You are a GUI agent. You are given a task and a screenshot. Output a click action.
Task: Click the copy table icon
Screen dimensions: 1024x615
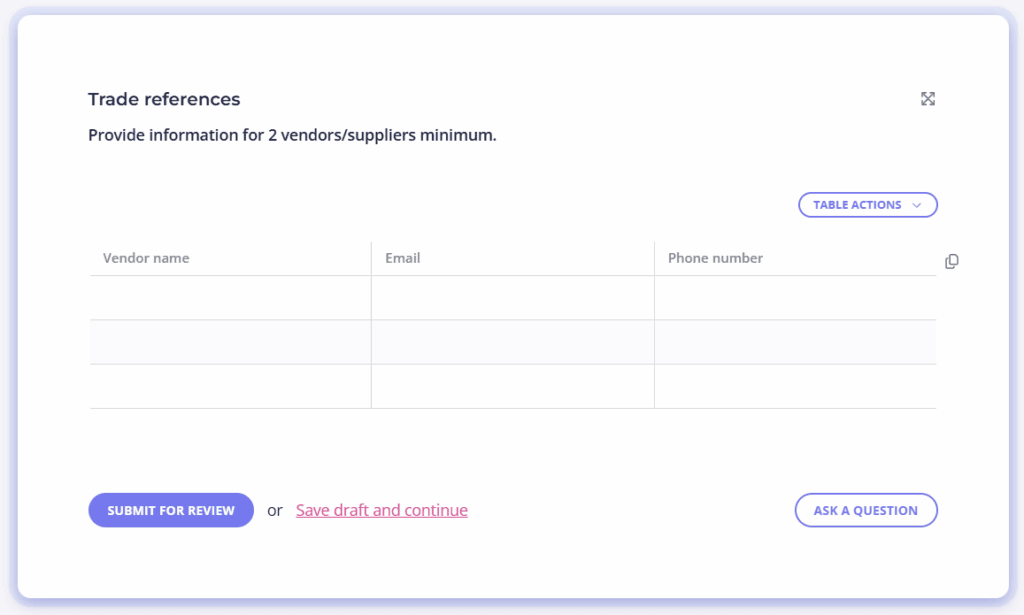(x=952, y=261)
